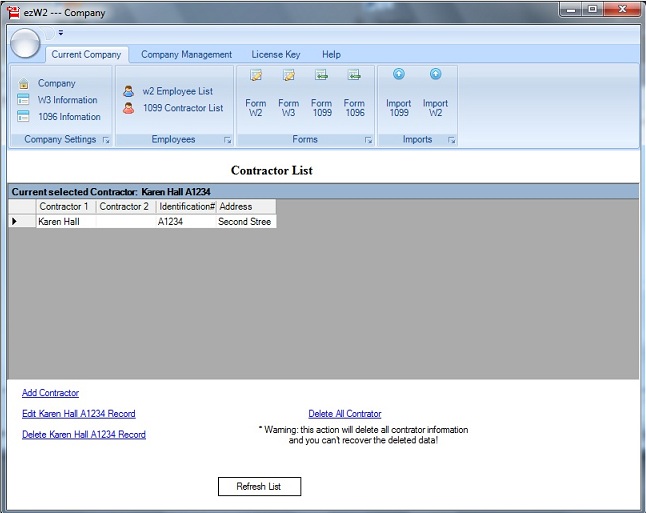Click the Refresh List button
Image resolution: width=646 pixels, height=513 pixels.
point(259,486)
